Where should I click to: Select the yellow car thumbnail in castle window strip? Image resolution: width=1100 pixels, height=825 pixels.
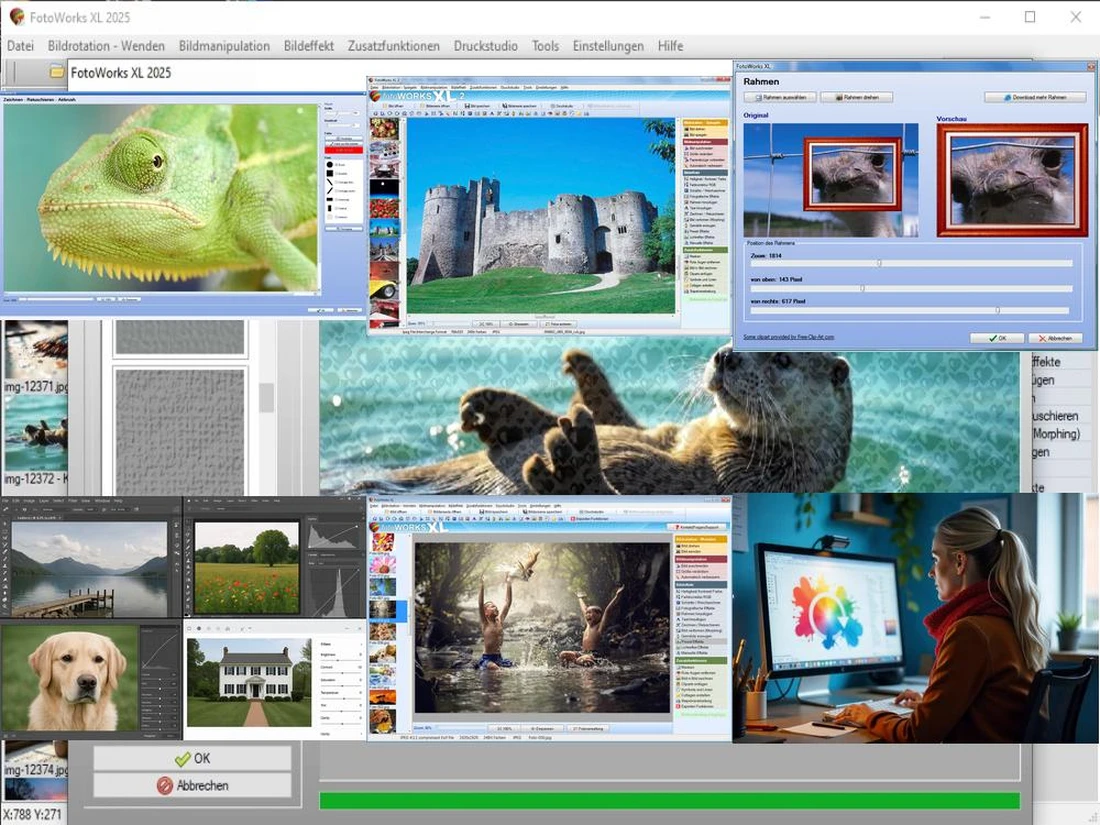384,290
